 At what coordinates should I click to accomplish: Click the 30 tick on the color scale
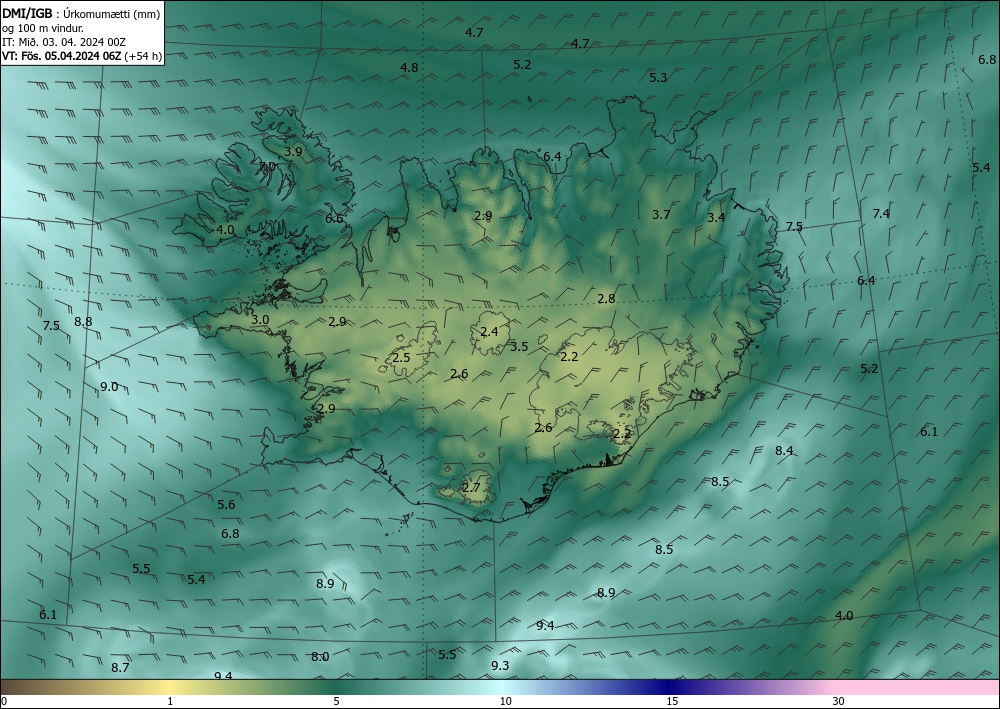(x=838, y=702)
